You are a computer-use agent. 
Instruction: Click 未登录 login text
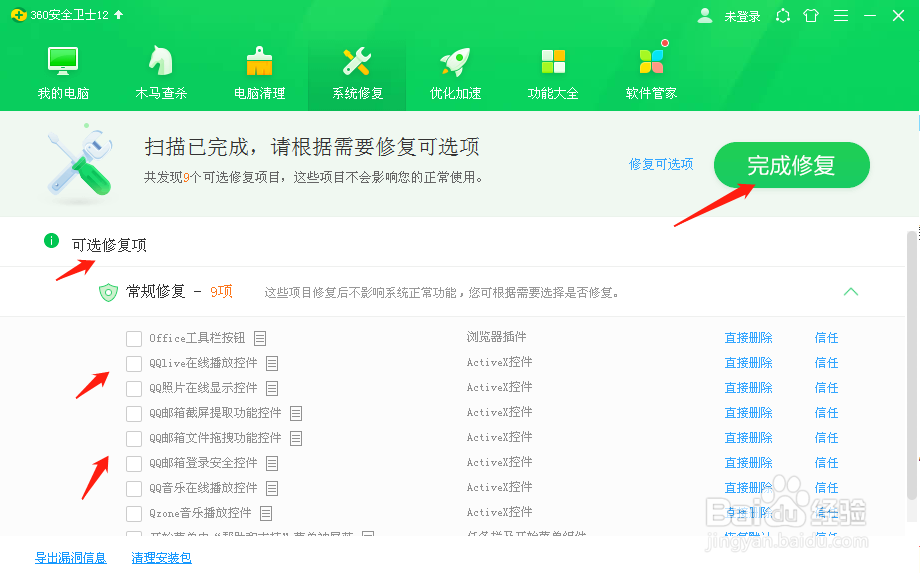click(742, 16)
